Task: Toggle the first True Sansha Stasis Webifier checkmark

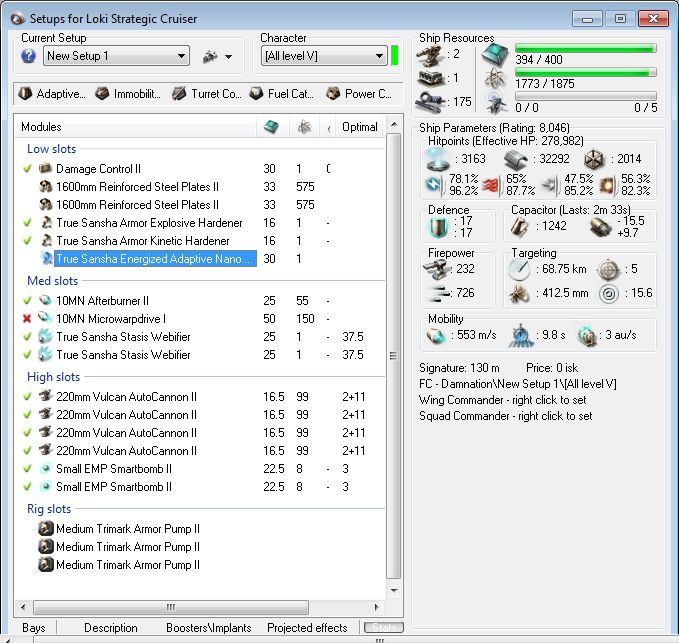Action: [x=27, y=336]
